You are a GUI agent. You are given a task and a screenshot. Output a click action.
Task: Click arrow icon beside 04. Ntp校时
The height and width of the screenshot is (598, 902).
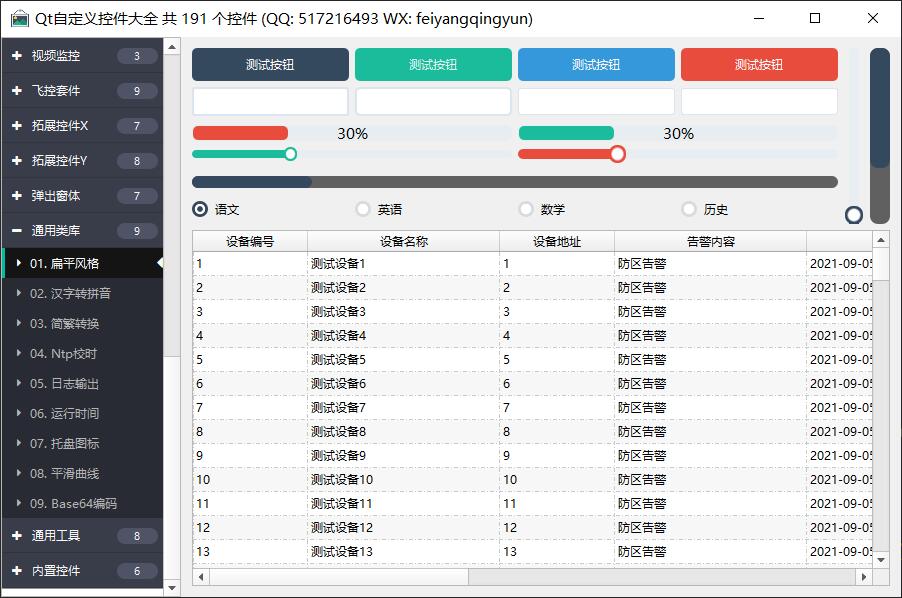18,354
